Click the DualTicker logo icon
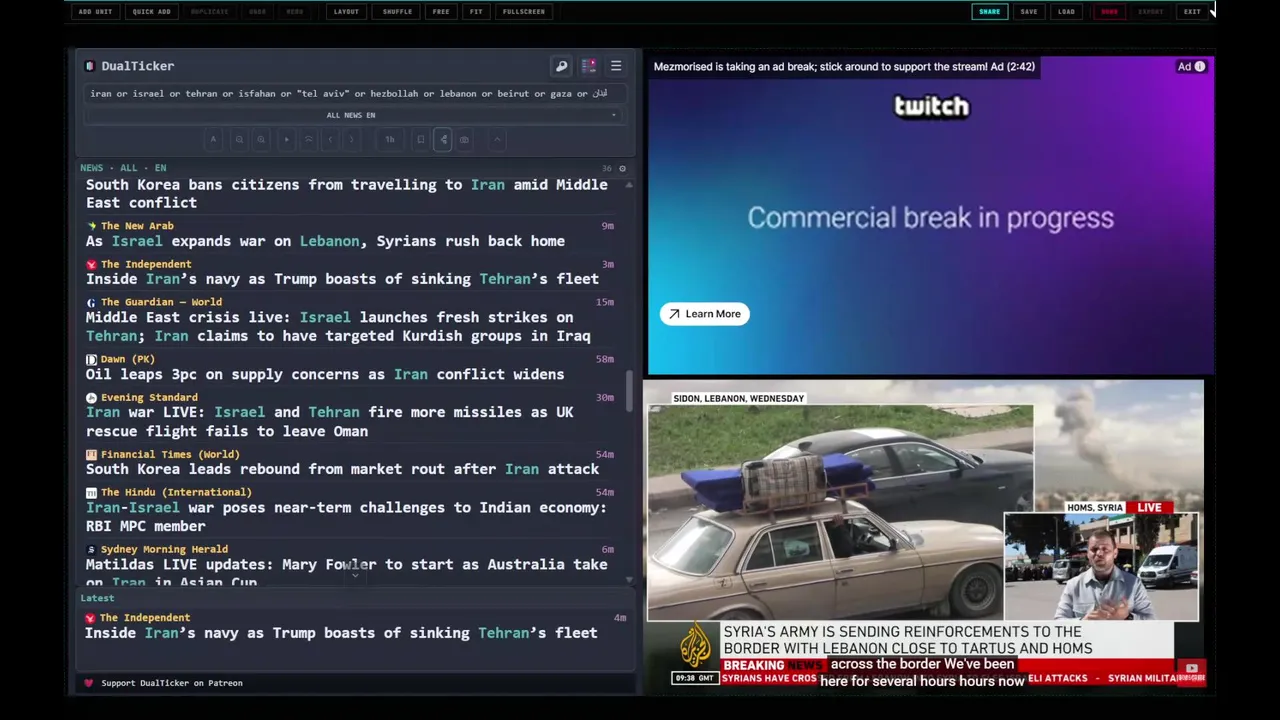Image resolution: width=1280 pixels, height=720 pixels. (90, 66)
